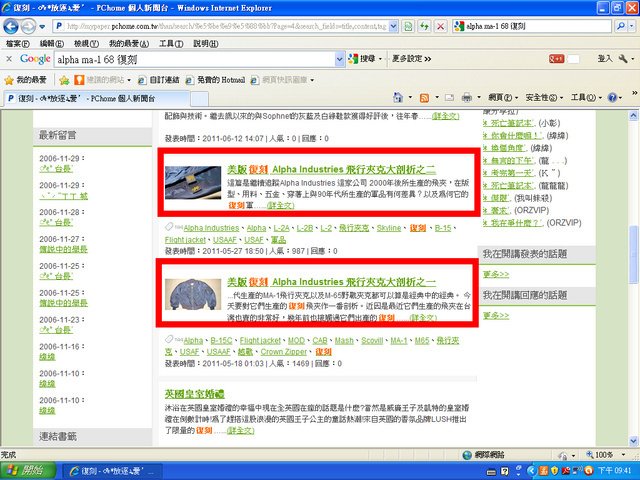Image resolution: width=640 pixels, height=480 pixels.
Task: Open the recent pages dropdown arrow
Action: [42, 27]
